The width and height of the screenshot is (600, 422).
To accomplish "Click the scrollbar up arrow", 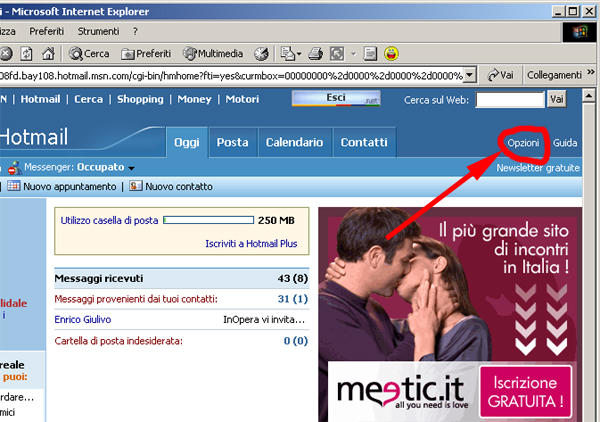I will coord(589,96).
